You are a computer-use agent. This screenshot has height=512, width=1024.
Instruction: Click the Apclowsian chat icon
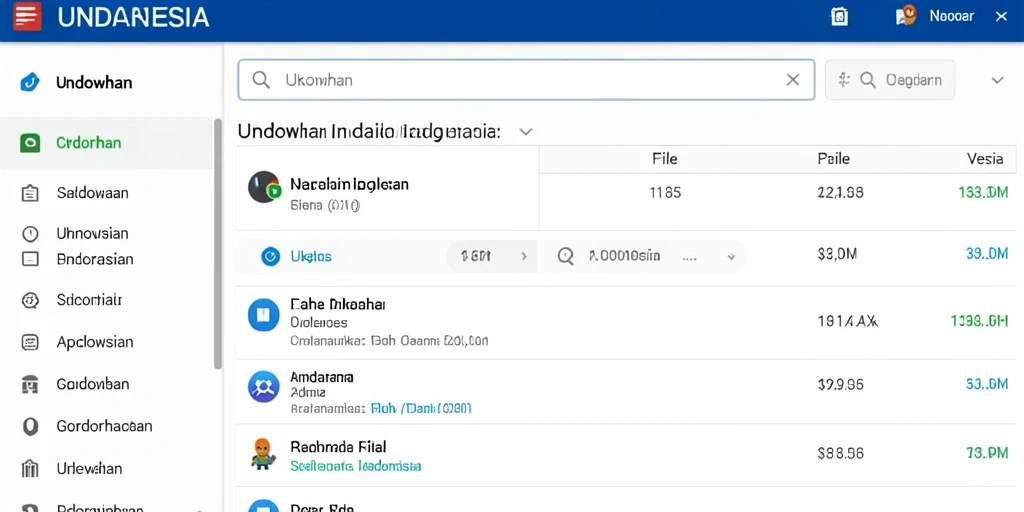click(30, 342)
